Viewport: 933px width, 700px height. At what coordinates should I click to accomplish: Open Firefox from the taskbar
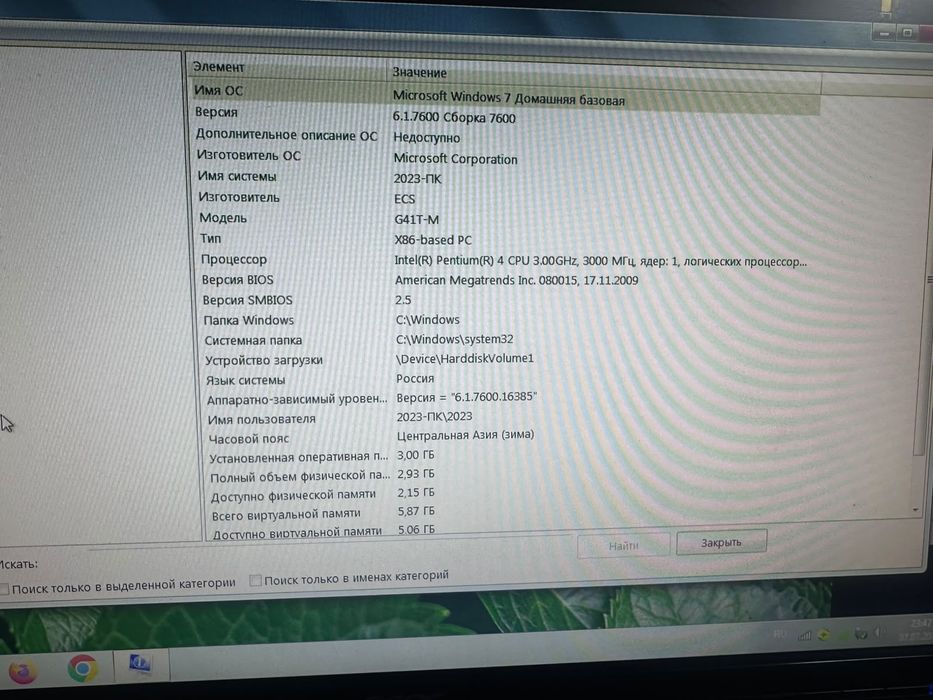[x=22, y=671]
